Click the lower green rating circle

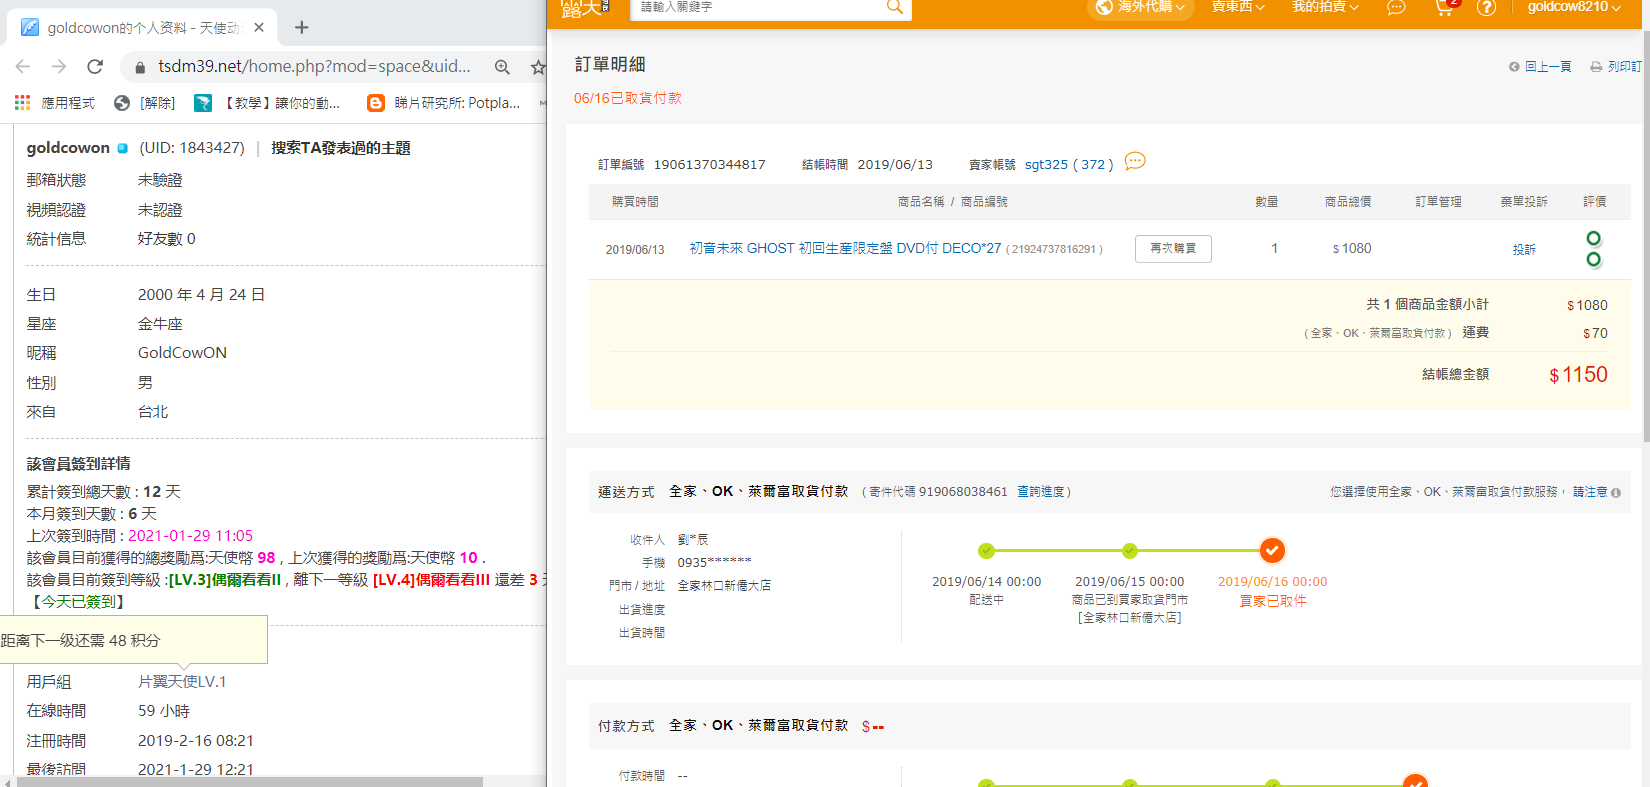click(x=1594, y=260)
